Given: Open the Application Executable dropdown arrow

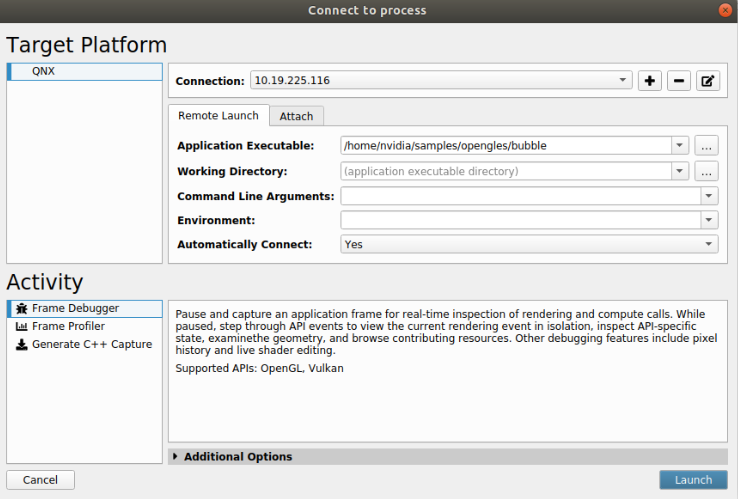Looking at the screenshot, I should [x=680, y=146].
